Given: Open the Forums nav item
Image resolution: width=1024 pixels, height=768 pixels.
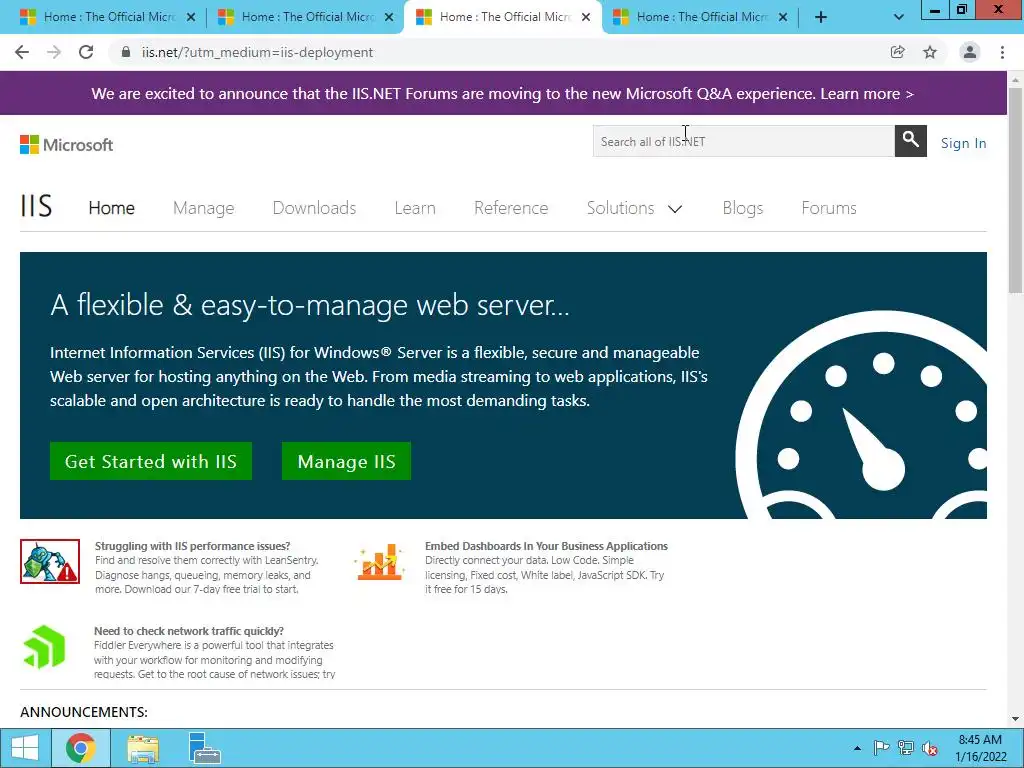Looking at the screenshot, I should [x=829, y=208].
